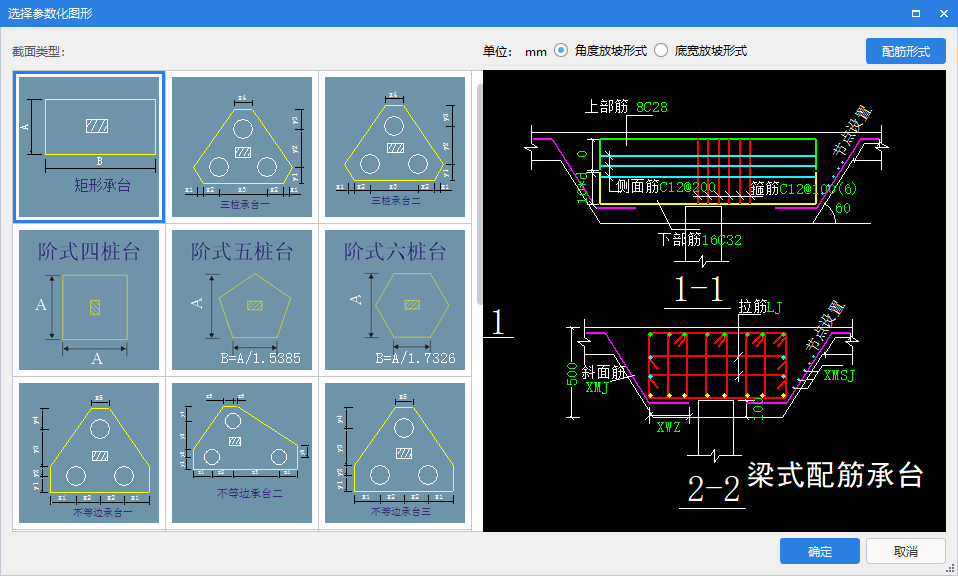
Task: Click the section list scrollbar
Action: click(480, 195)
